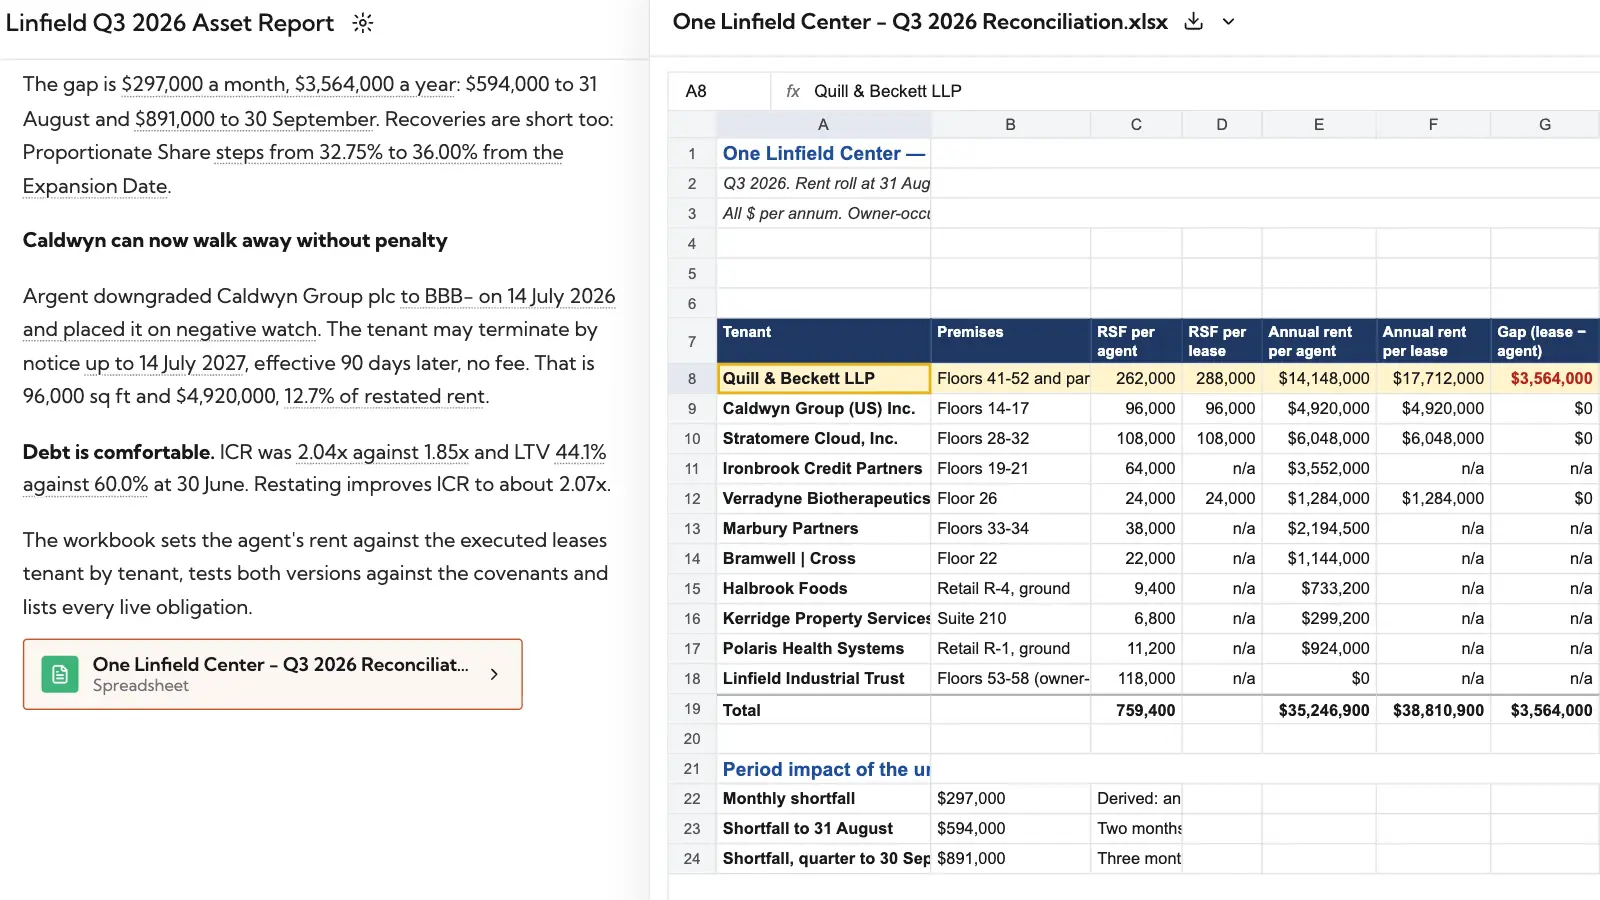
Task: Click cell 'Marbury Partners'
Action: [x=824, y=528]
